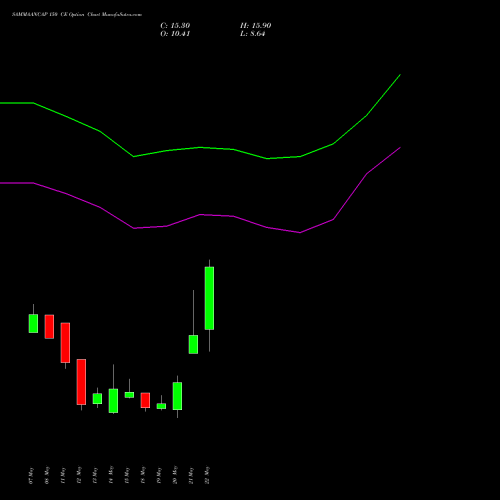Click the '15 May' date axis label
Screen dimensions: 500x500
tap(127, 476)
